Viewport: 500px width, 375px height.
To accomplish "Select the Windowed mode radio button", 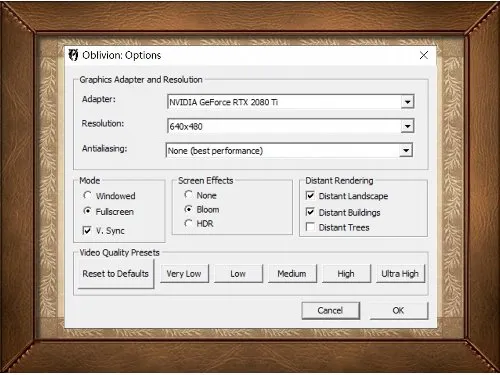I will (87, 196).
